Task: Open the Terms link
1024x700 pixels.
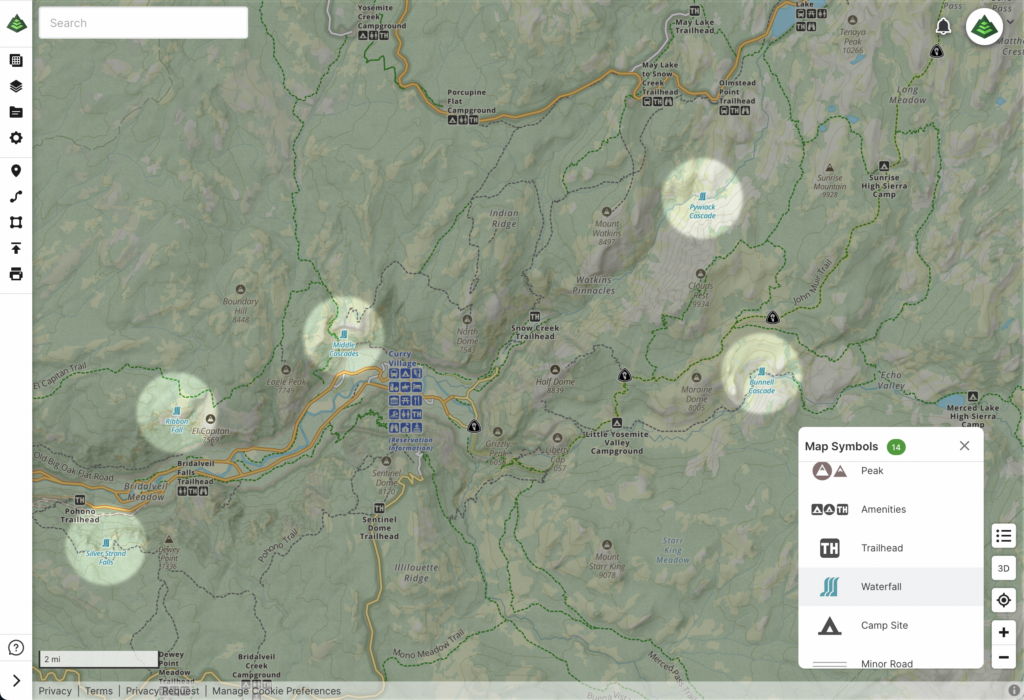Action: (98, 691)
